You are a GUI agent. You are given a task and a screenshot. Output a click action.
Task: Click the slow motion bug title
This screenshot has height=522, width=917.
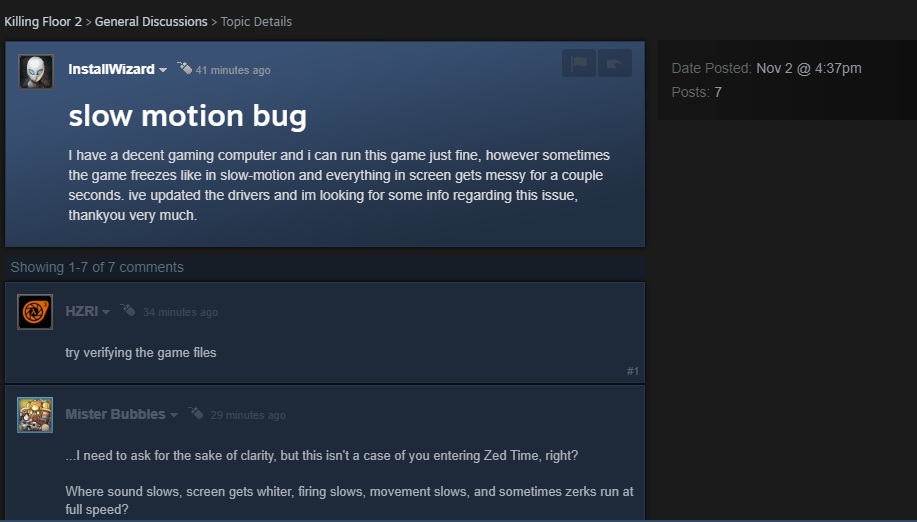tap(188, 116)
